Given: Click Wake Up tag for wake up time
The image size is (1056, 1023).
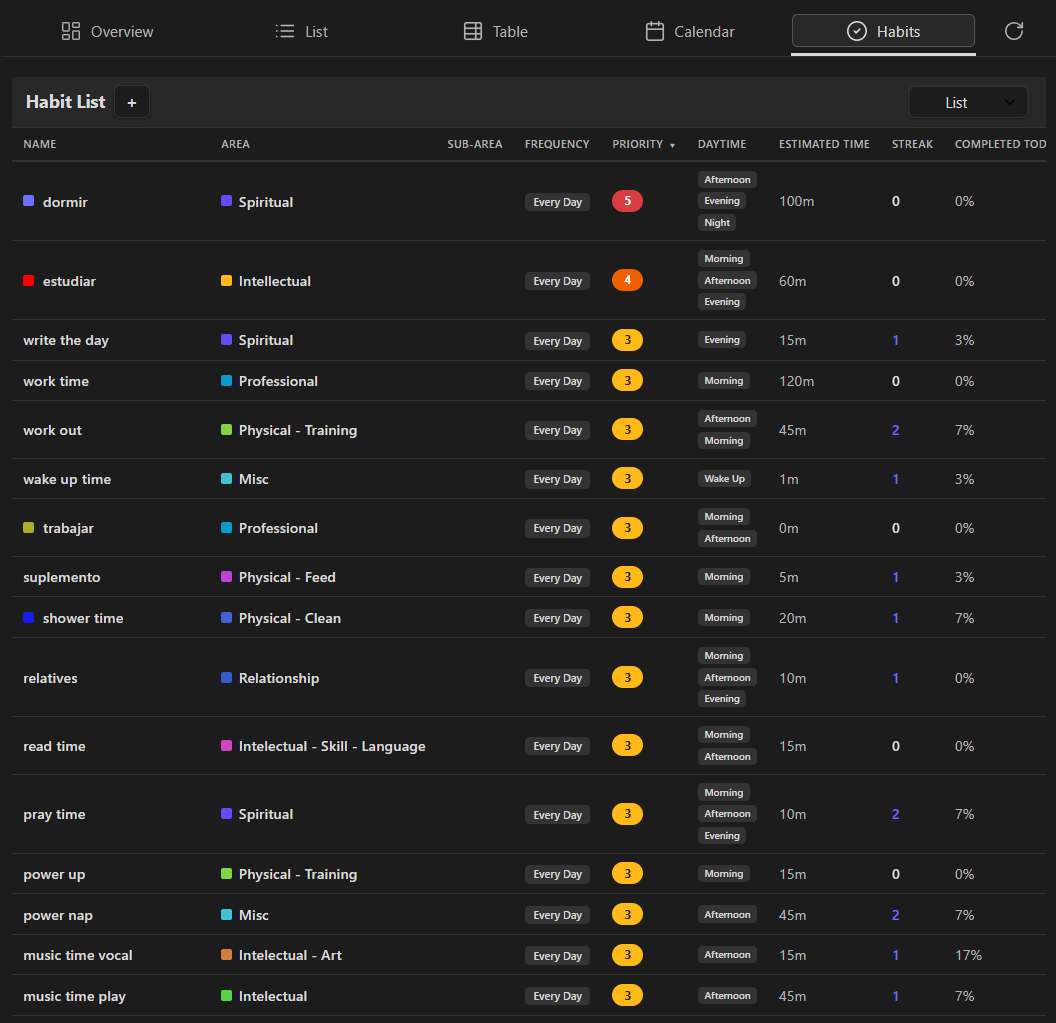Looking at the screenshot, I should click(x=725, y=478).
